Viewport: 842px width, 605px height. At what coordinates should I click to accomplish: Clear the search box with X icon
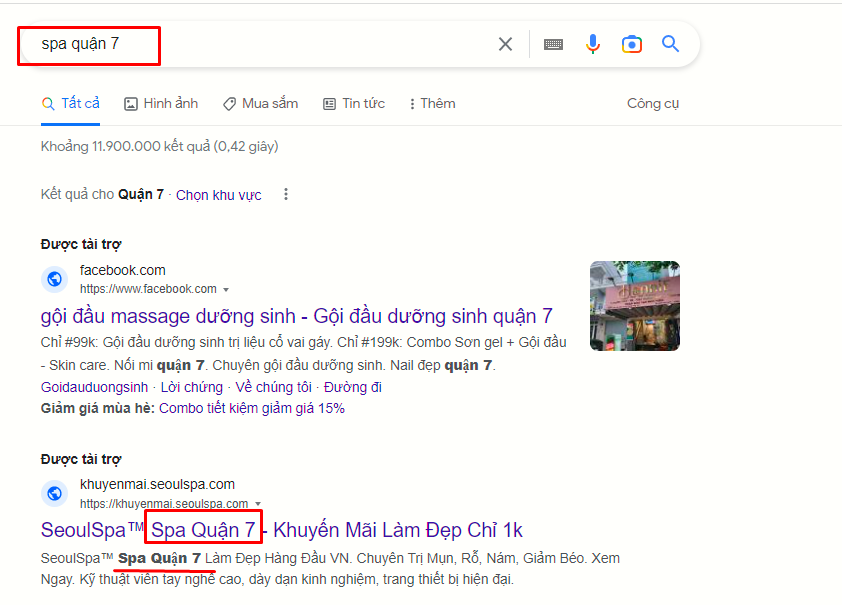(x=505, y=44)
